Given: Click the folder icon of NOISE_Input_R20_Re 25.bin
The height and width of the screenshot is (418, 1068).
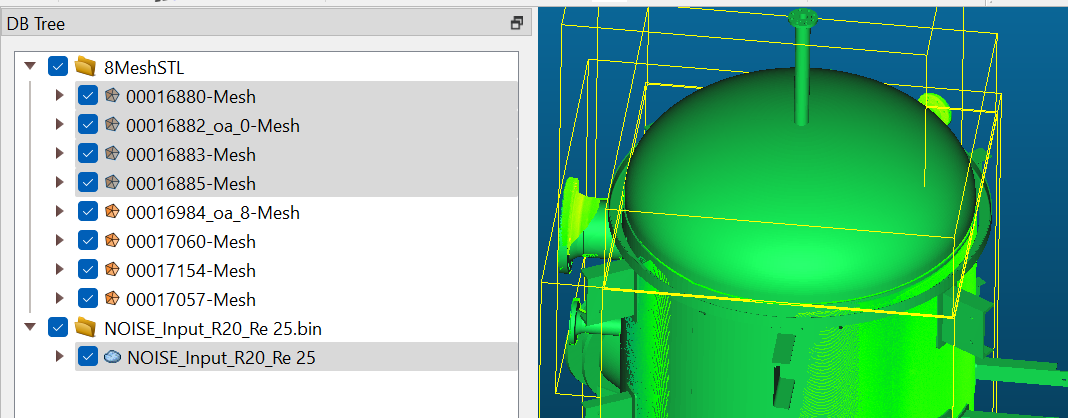Looking at the screenshot, I should [x=85, y=328].
